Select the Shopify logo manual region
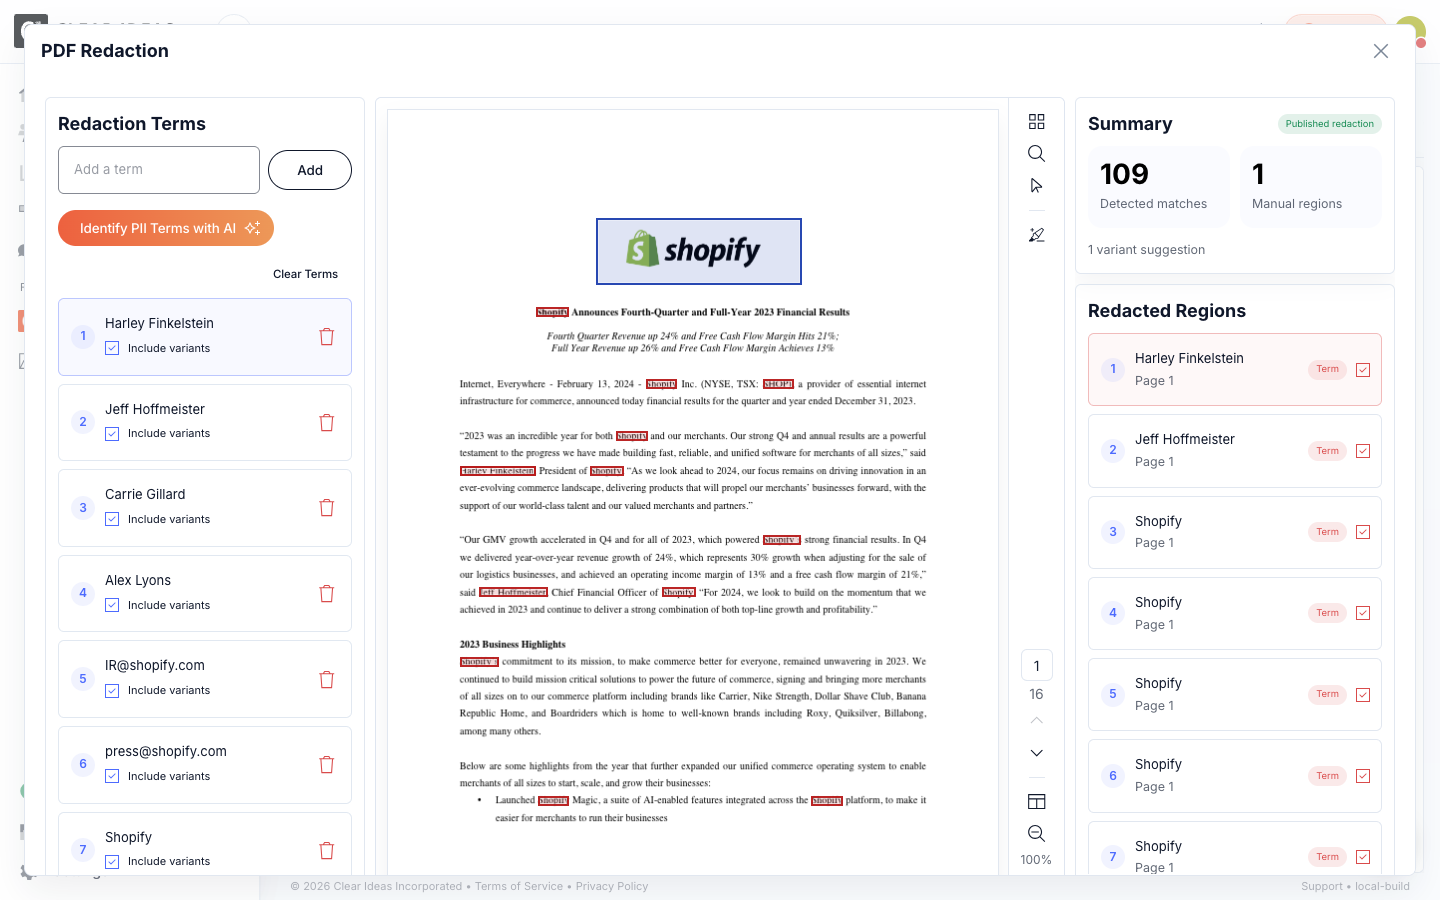This screenshot has width=1440, height=900. pyautogui.click(x=699, y=251)
